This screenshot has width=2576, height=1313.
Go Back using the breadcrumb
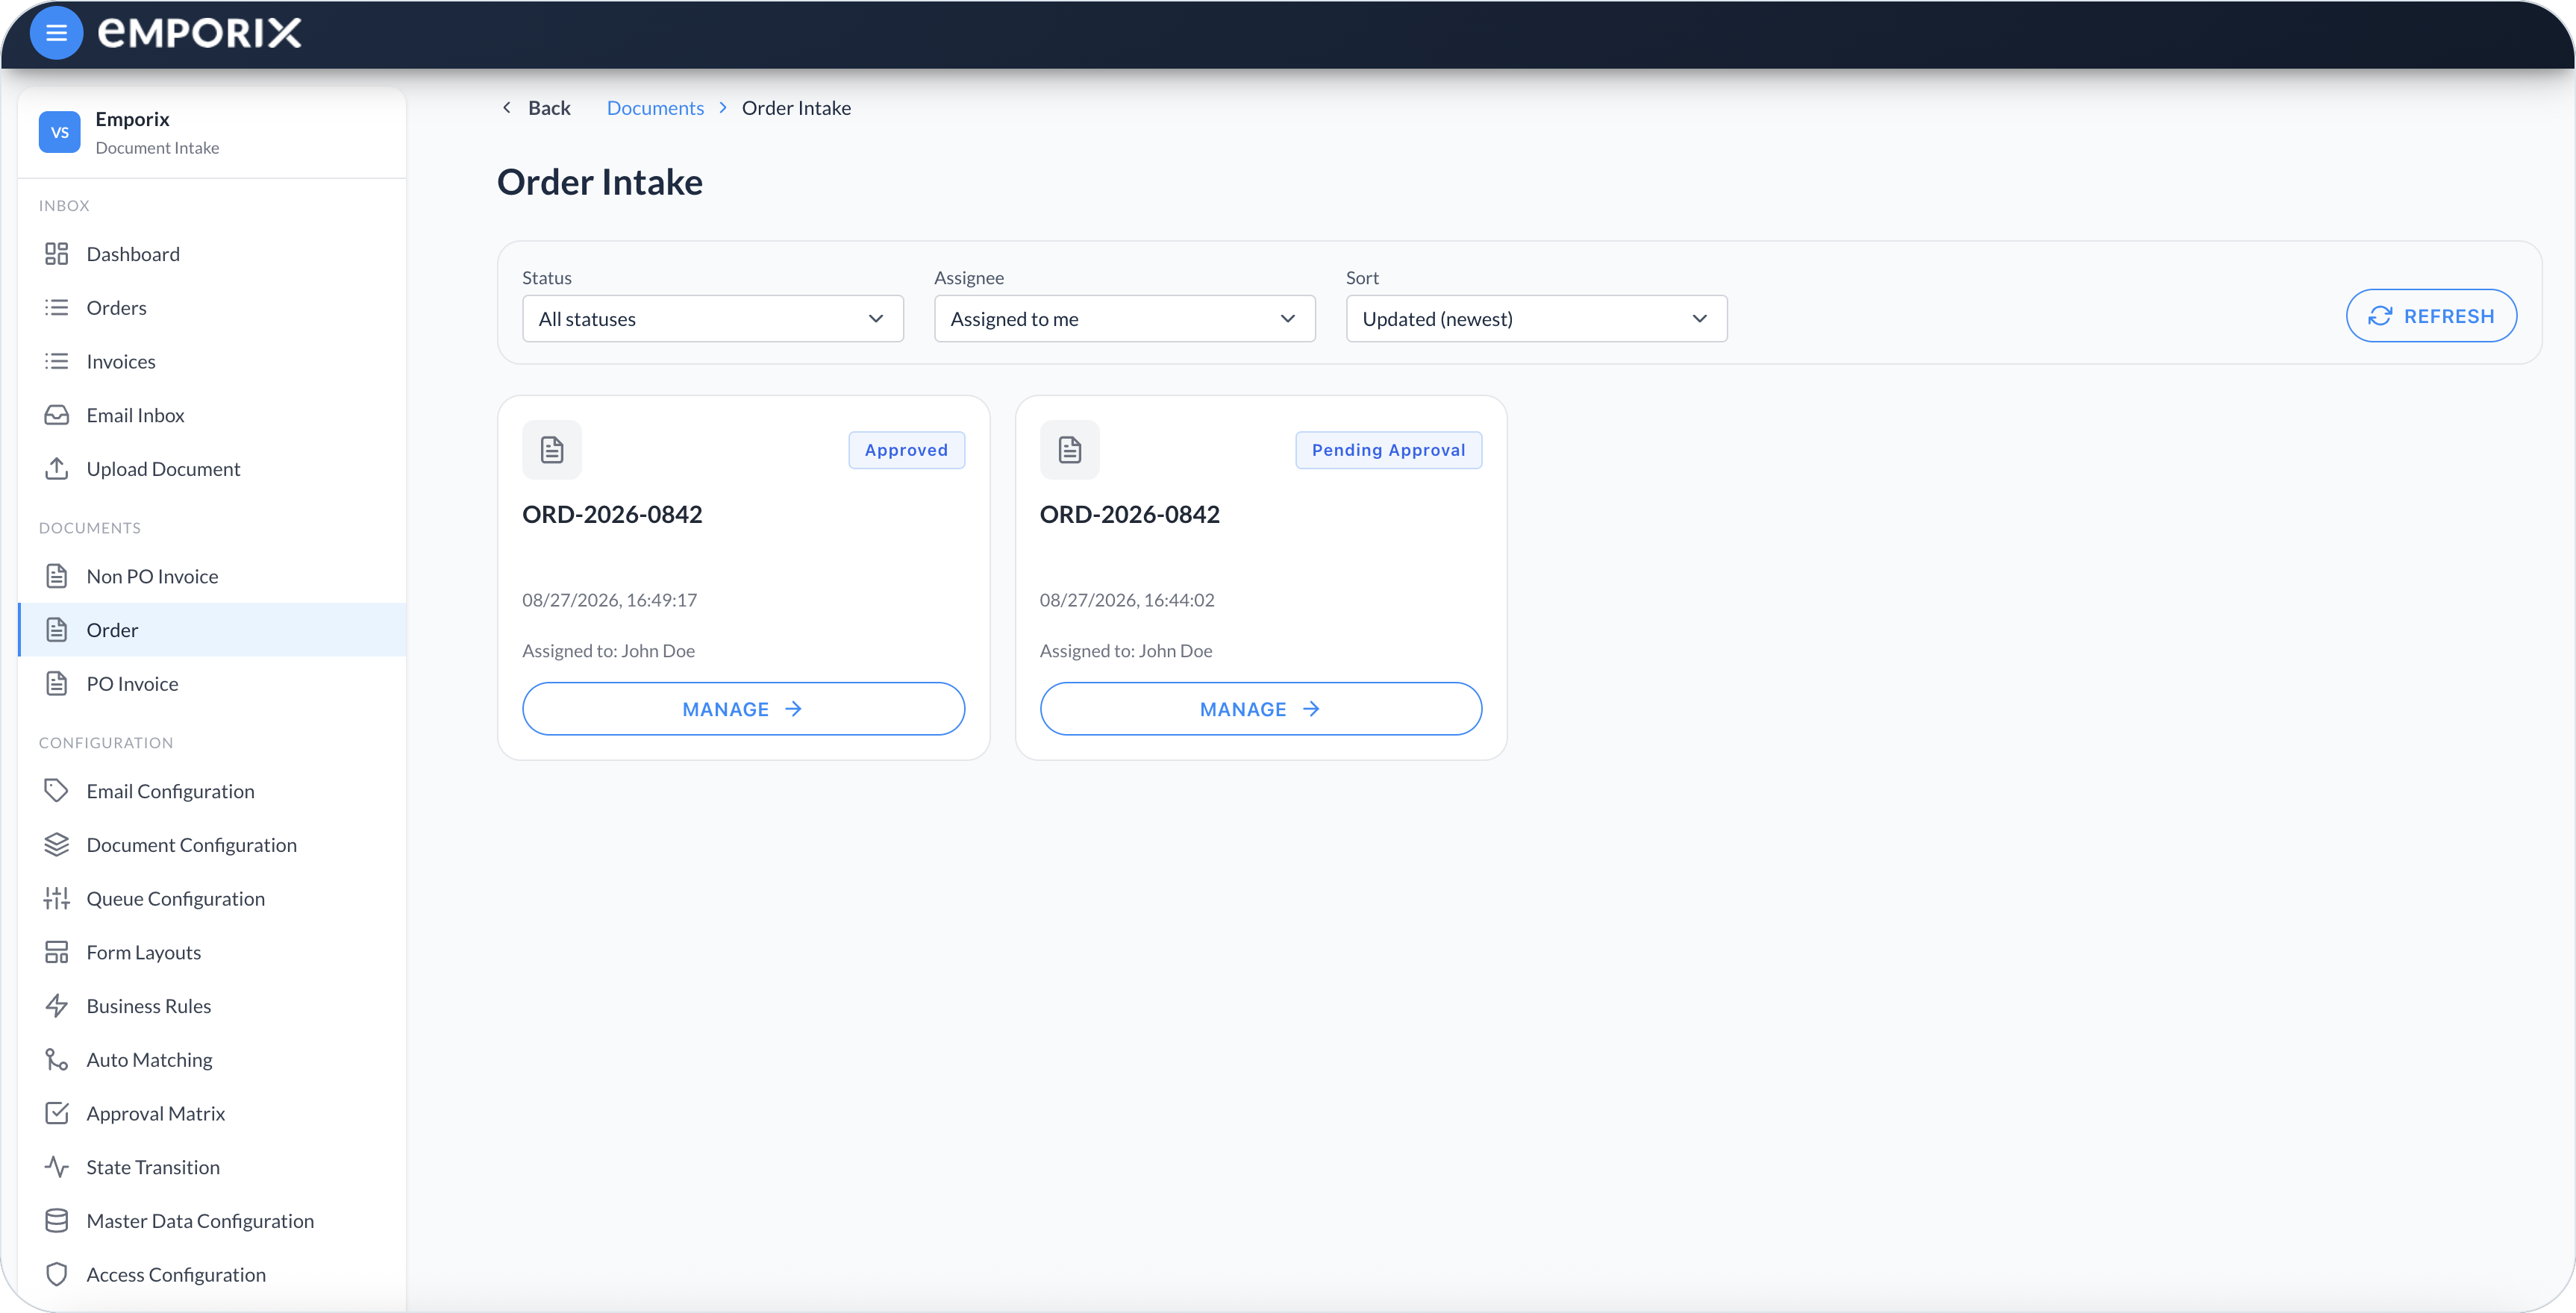click(536, 108)
